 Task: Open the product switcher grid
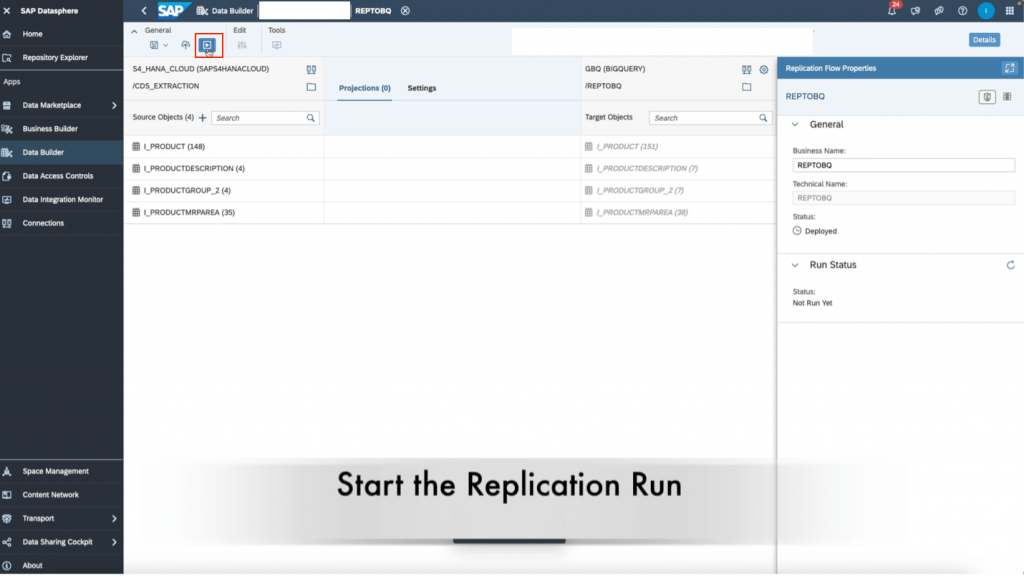point(1010,10)
